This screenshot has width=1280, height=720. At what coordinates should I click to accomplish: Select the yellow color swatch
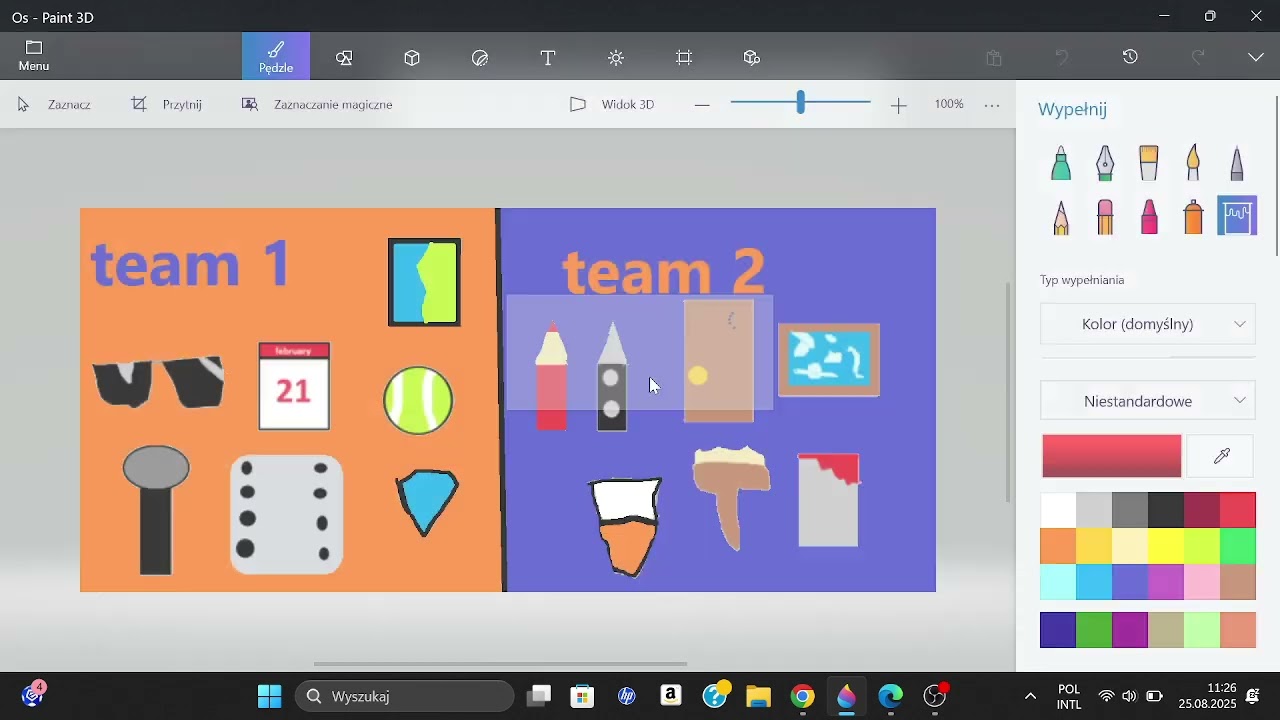pyautogui.click(x=1166, y=546)
